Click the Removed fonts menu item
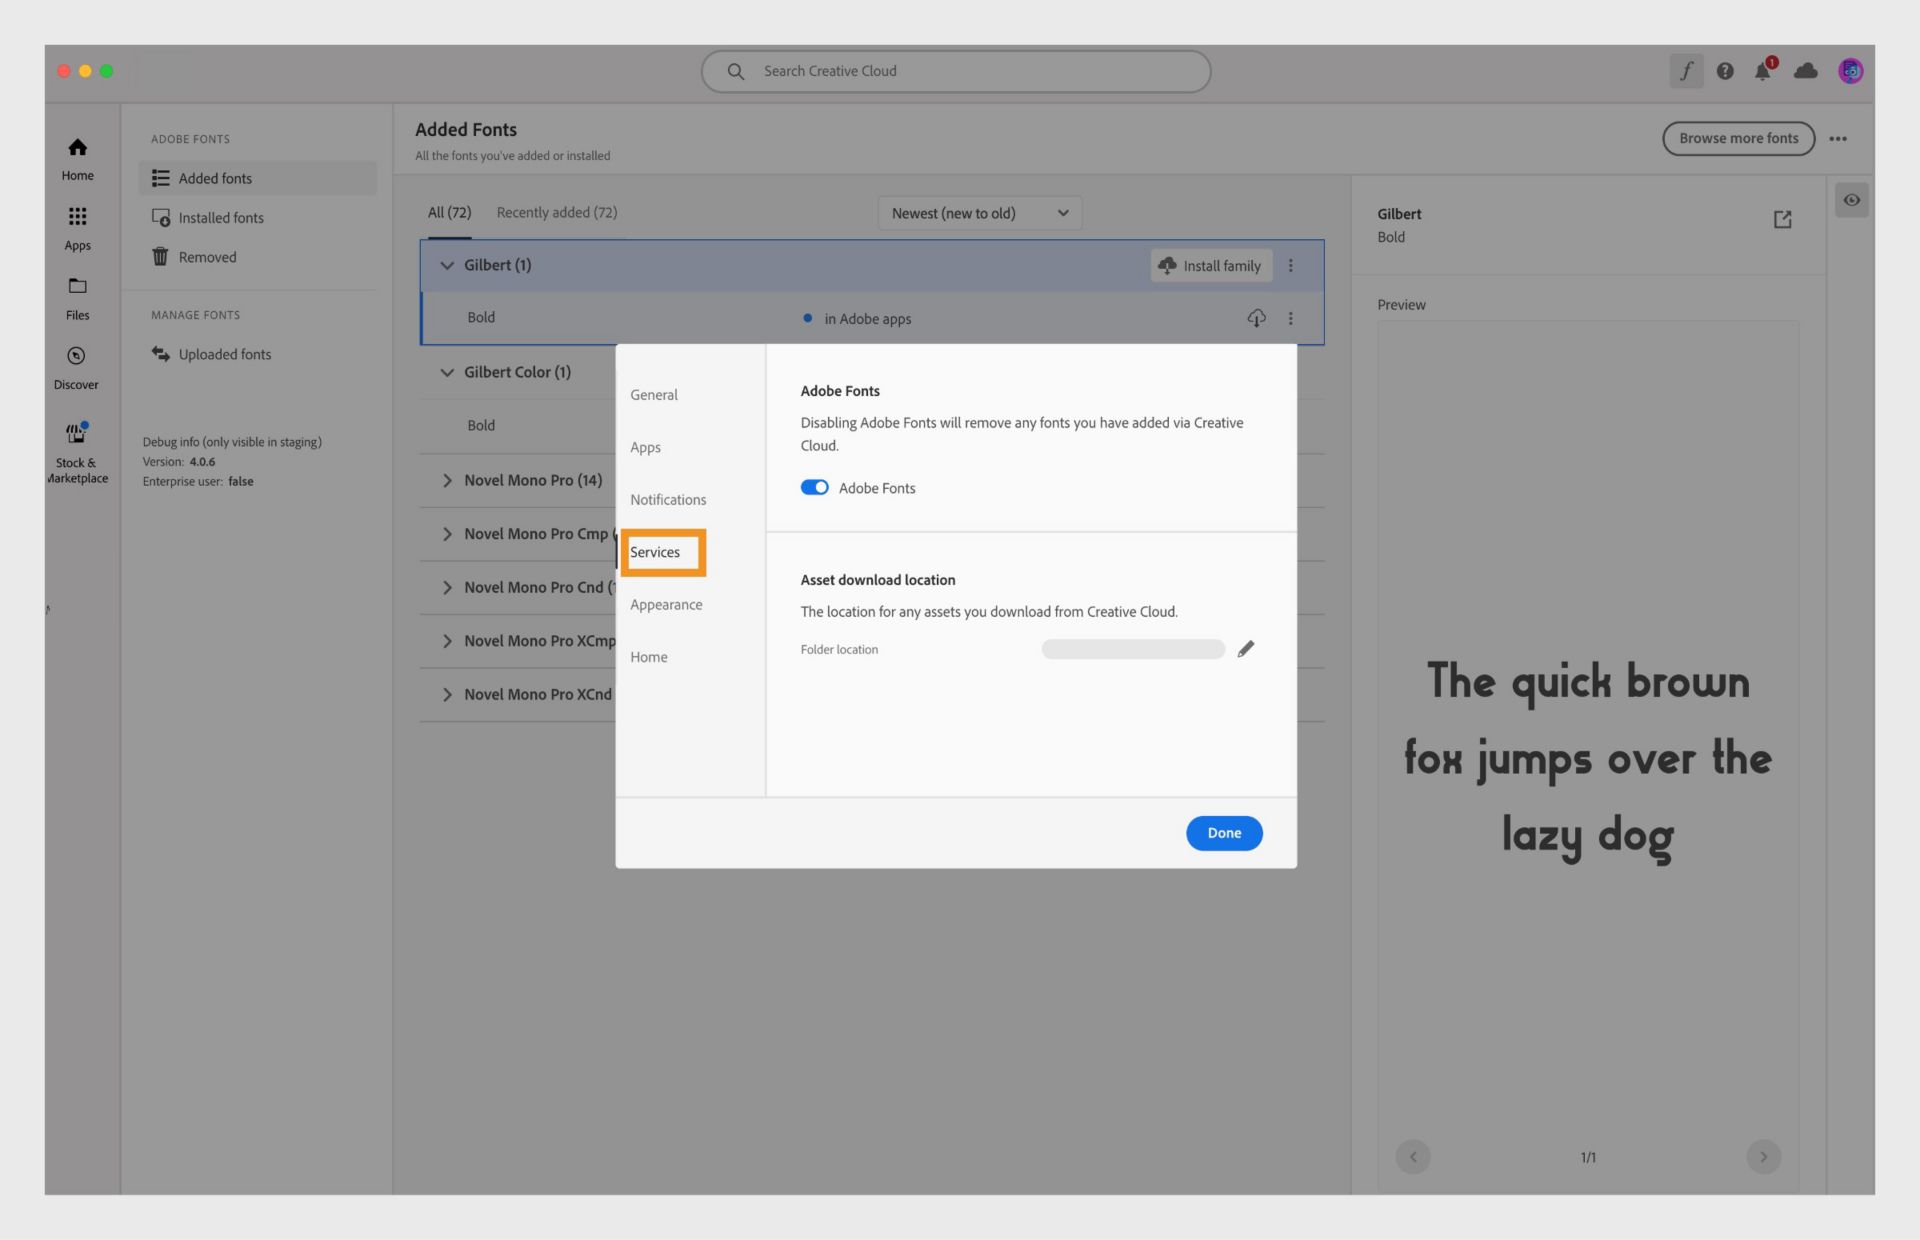The width and height of the screenshot is (1920, 1240). pyautogui.click(x=206, y=256)
